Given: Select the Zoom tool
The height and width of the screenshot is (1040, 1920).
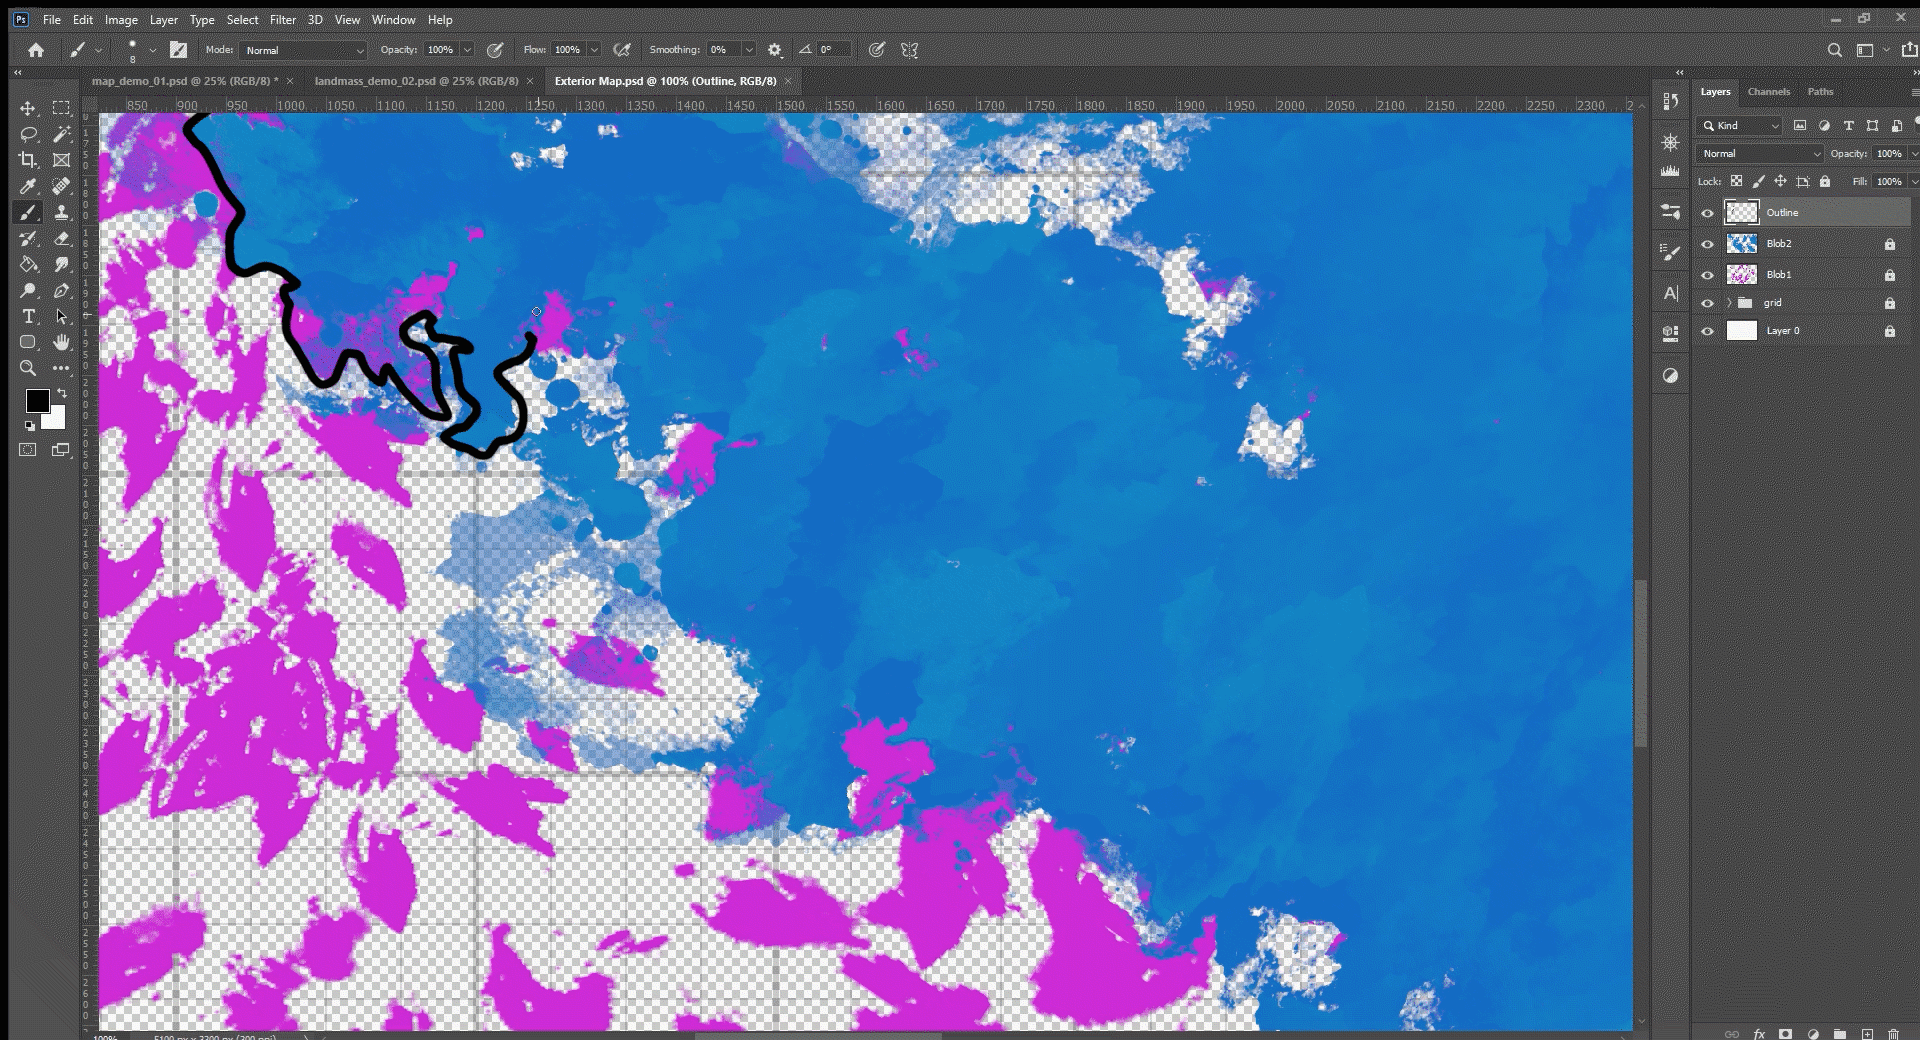Looking at the screenshot, I should point(29,368).
